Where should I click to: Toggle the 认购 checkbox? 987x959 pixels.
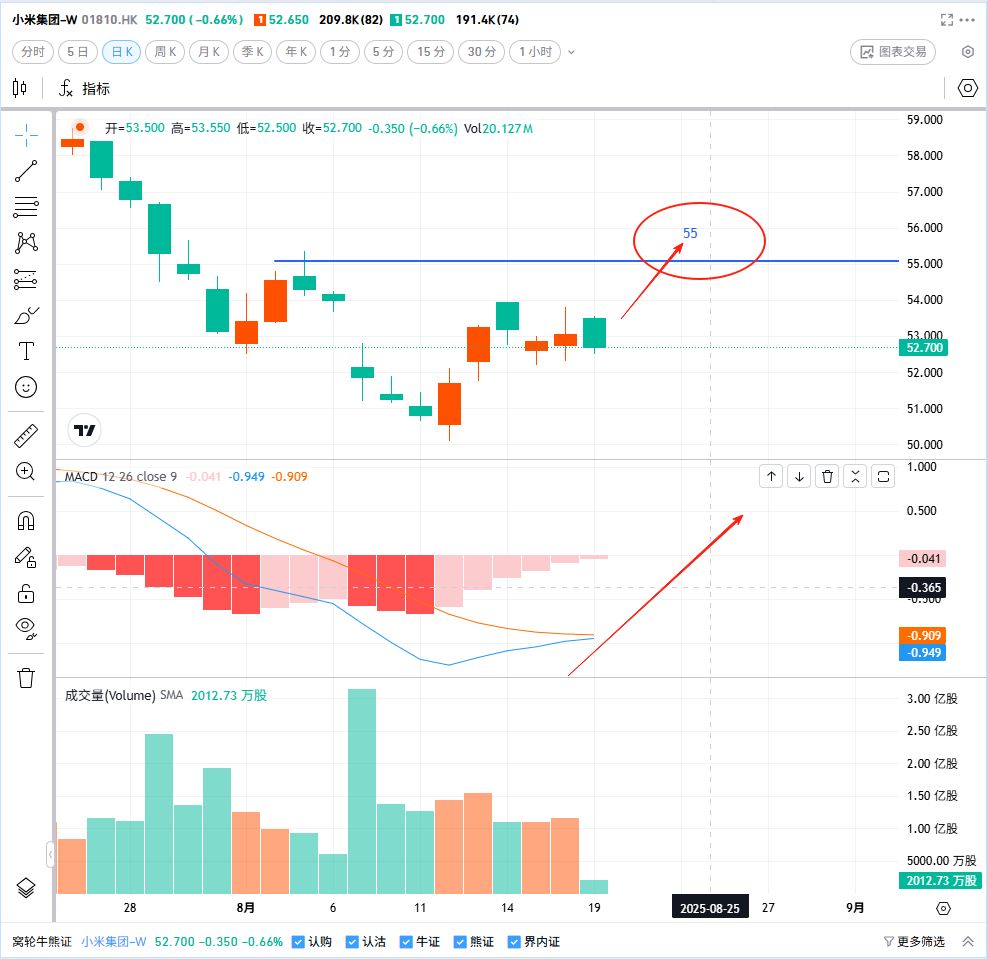[x=298, y=942]
